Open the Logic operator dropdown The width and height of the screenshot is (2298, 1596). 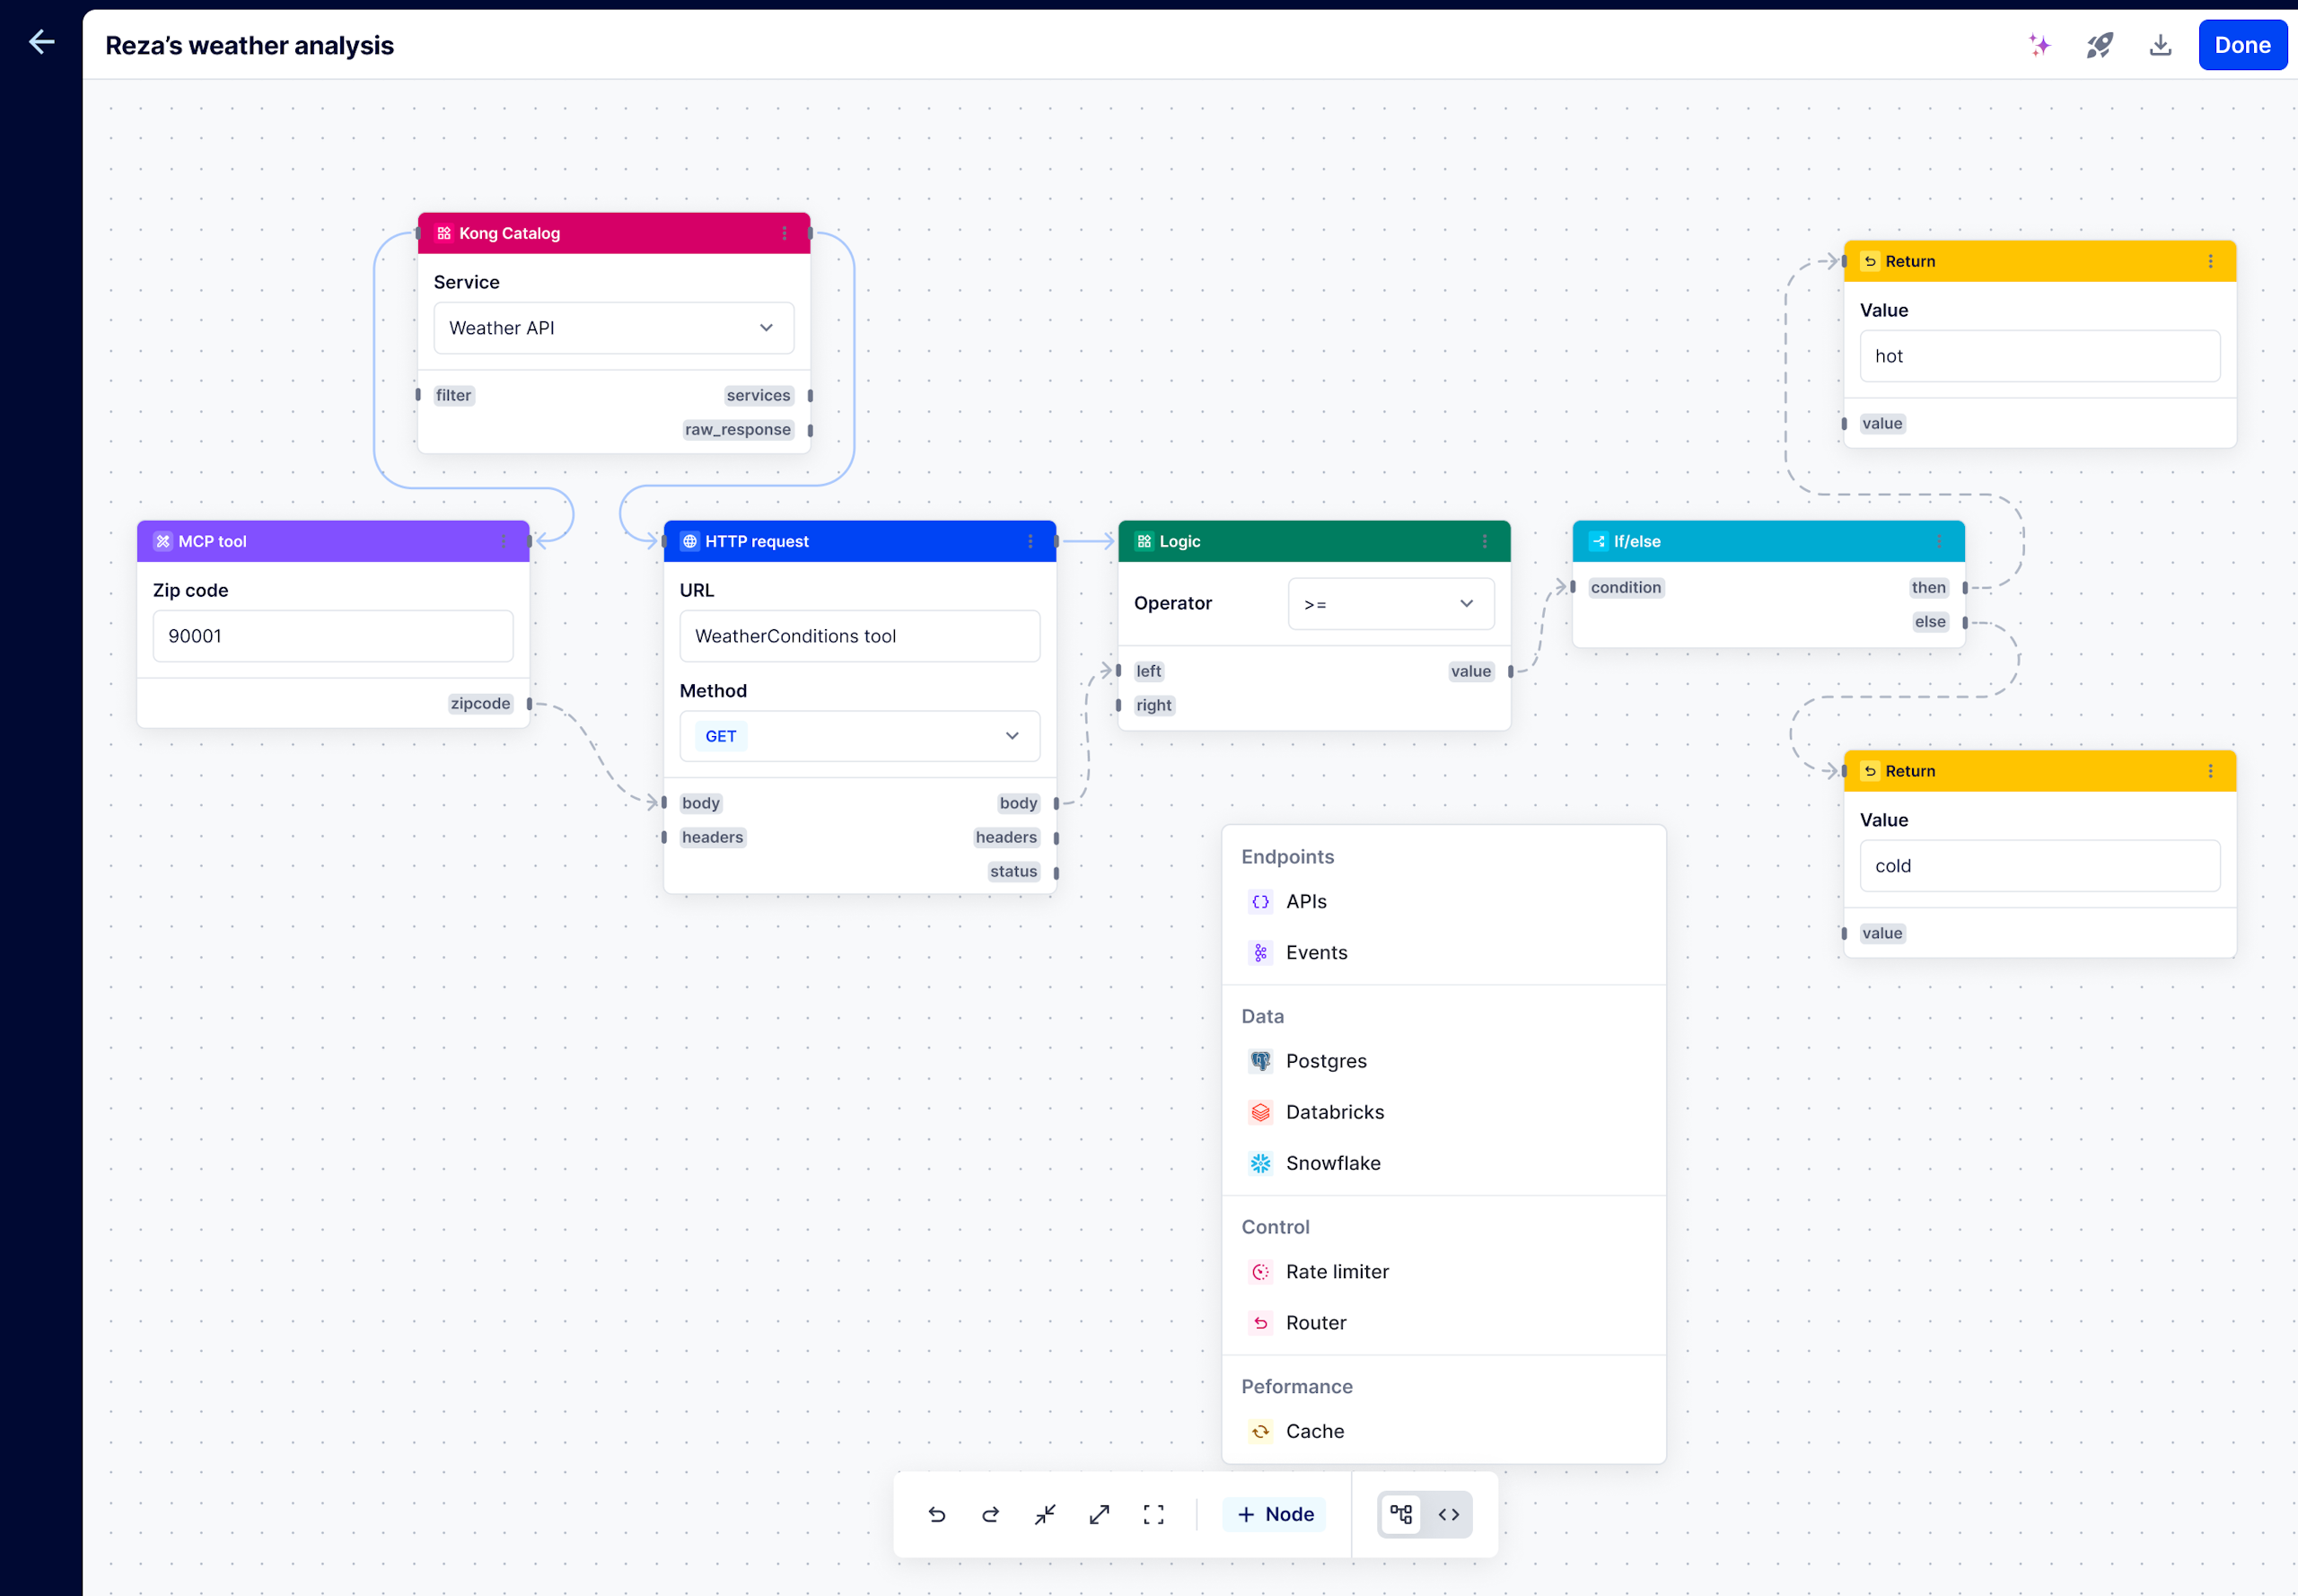pyautogui.click(x=1390, y=604)
